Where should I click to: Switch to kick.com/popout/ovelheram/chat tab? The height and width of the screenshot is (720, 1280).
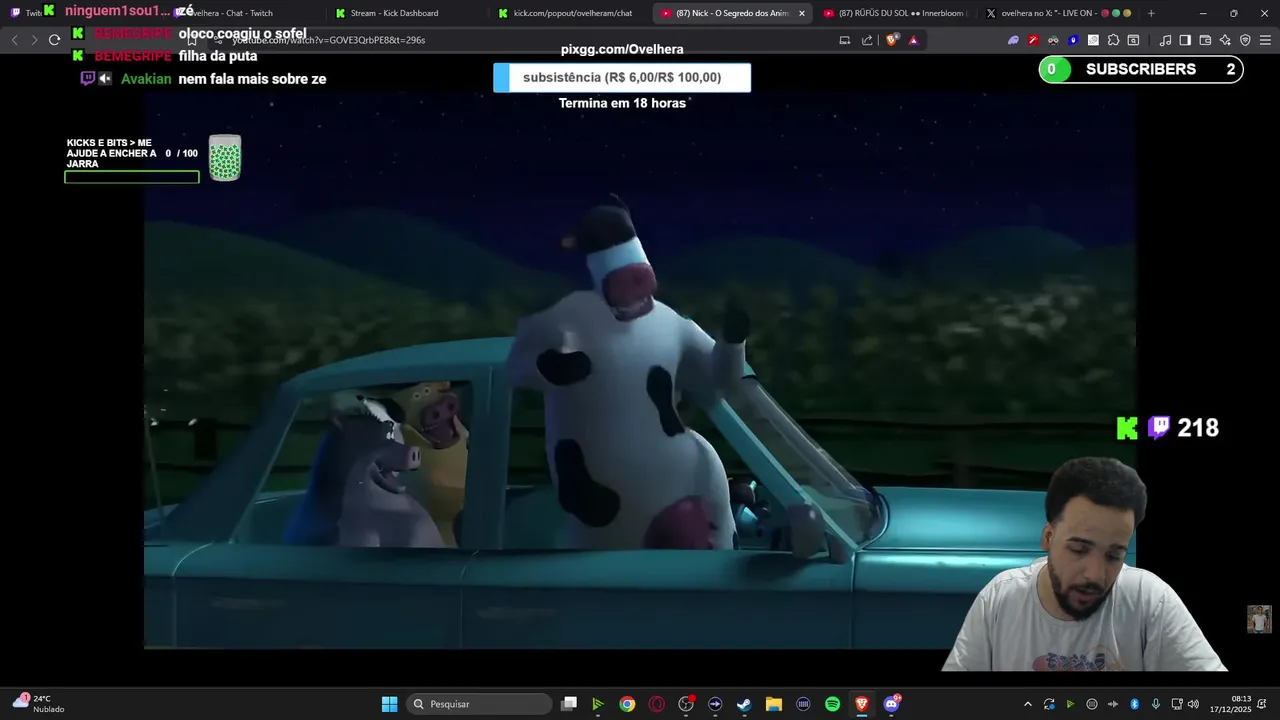coord(572,13)
